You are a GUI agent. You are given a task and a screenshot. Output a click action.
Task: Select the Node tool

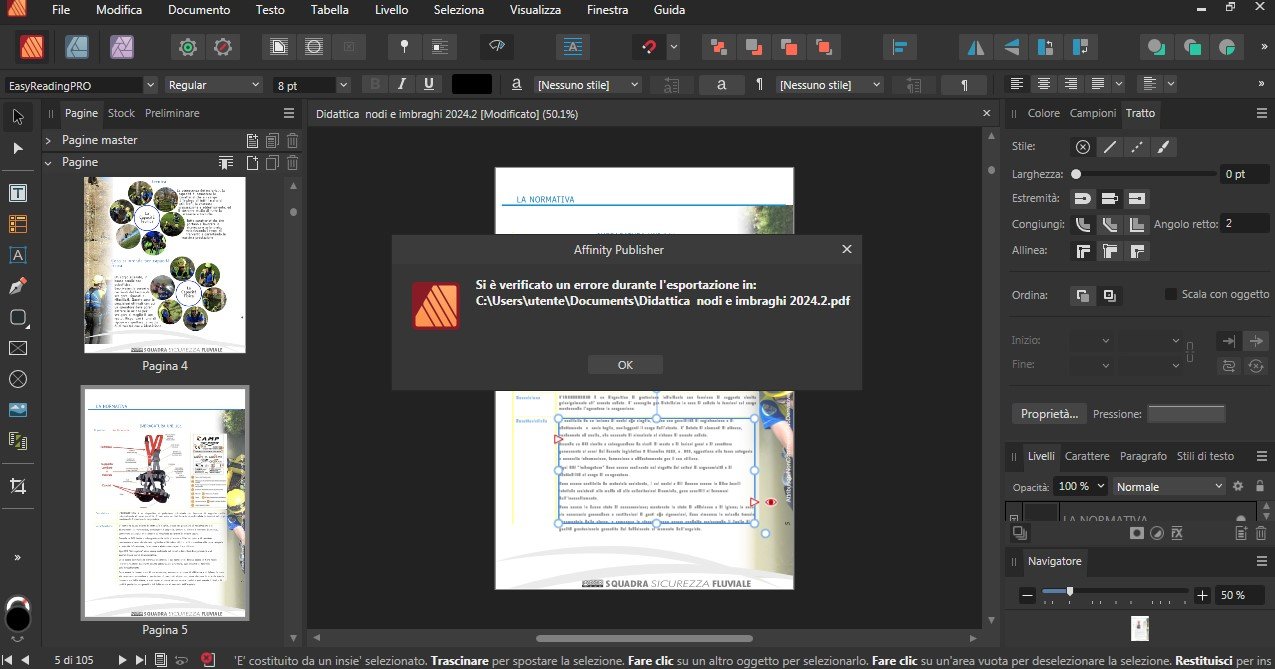pyautogui.click(x=17, y=149)
